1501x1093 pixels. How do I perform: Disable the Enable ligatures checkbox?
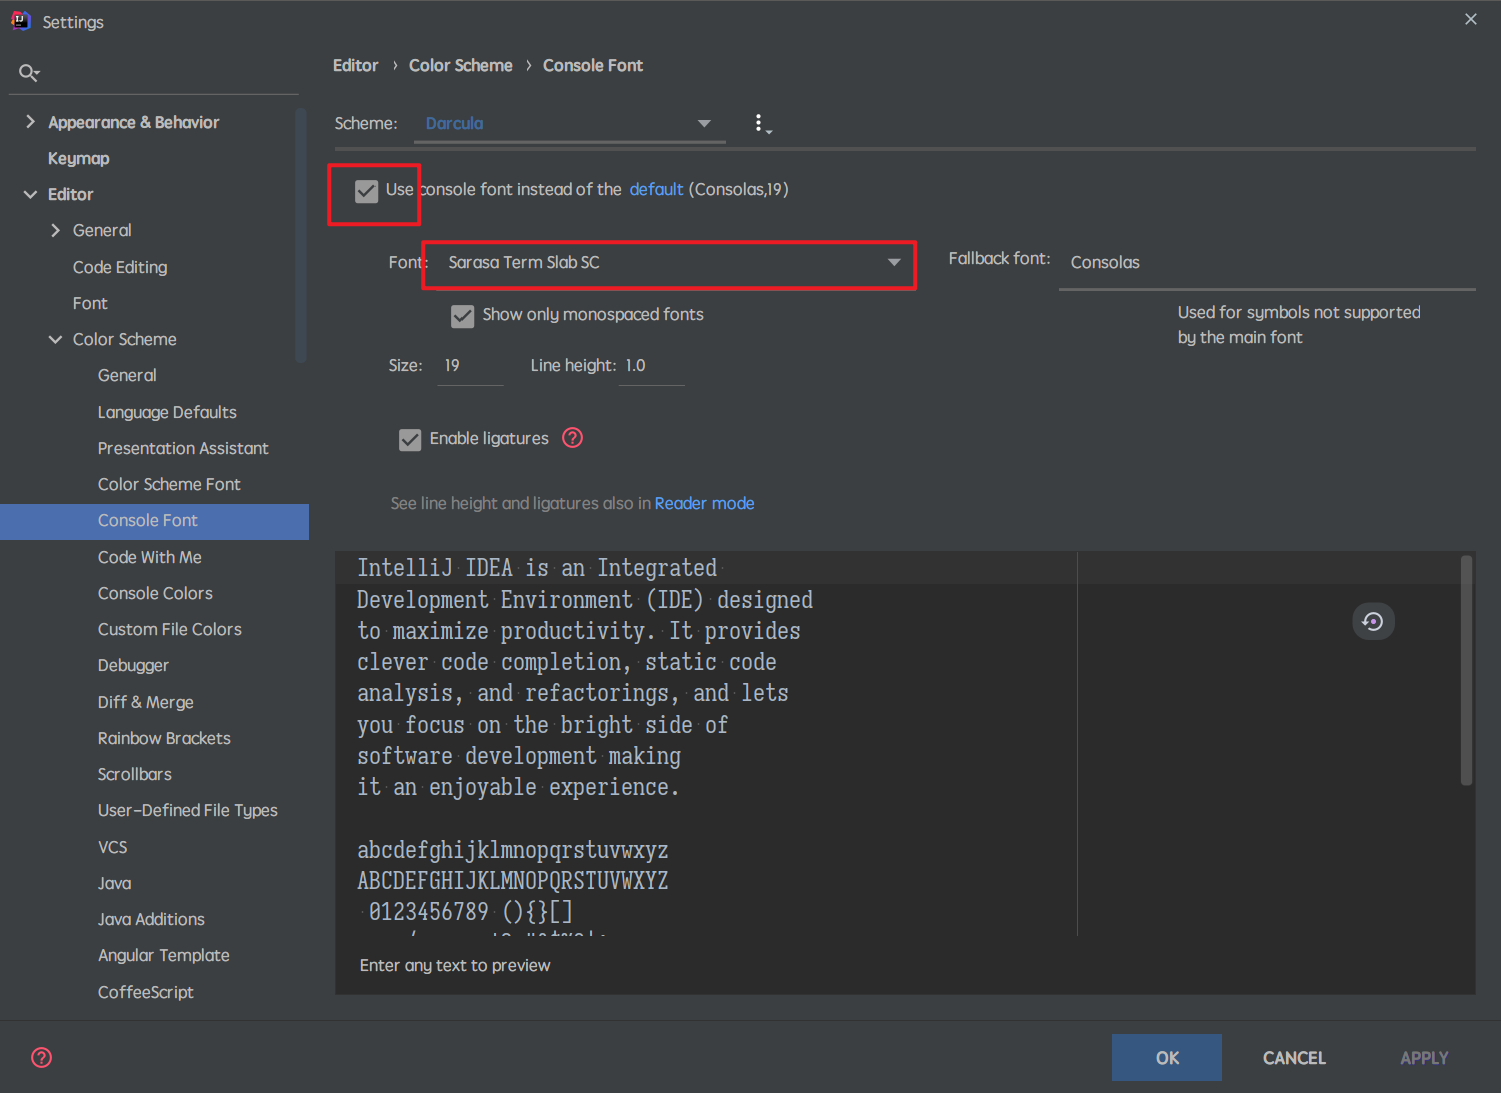click(410, 440)
